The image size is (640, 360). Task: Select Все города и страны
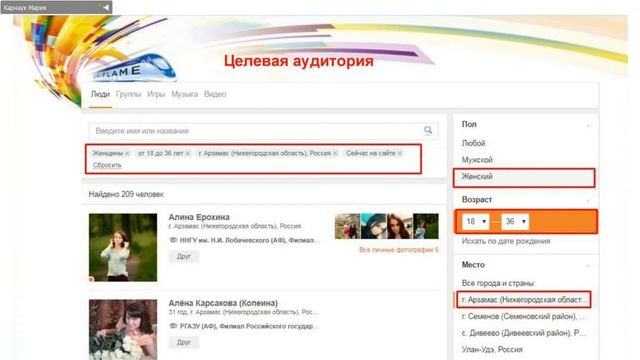[x=498, y=283]
